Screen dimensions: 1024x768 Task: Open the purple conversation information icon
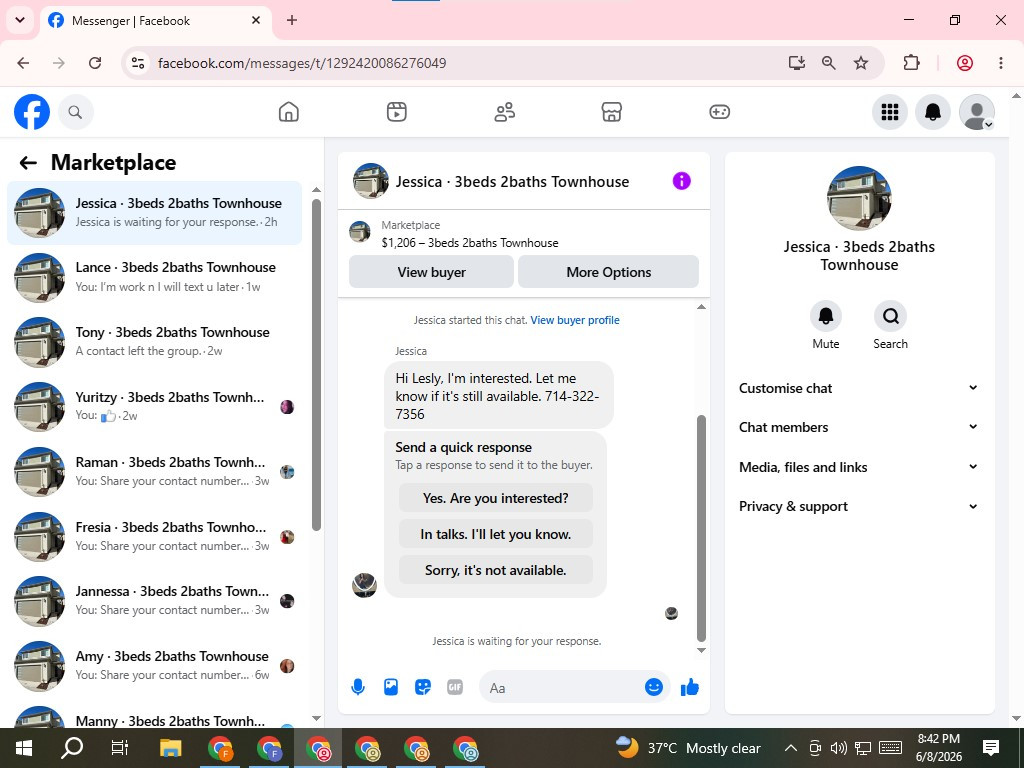coord(681,181)
